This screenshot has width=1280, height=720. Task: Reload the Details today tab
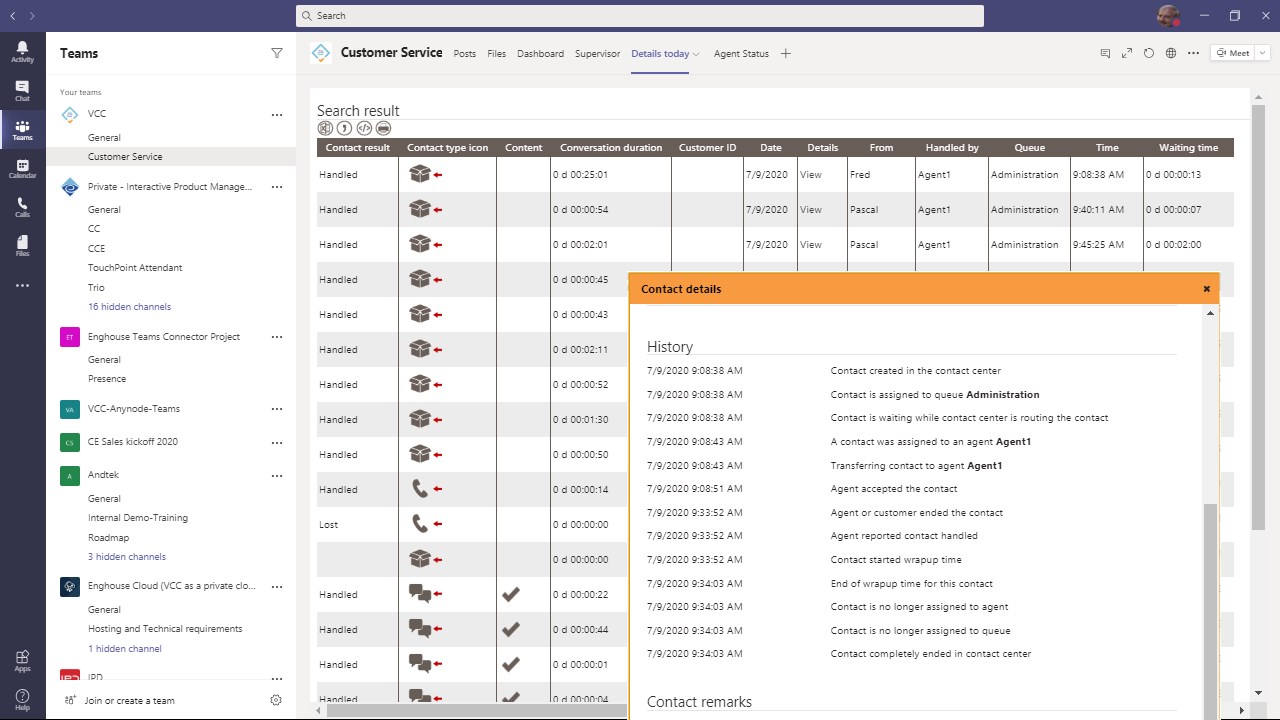pyautogui.click(x=1149, y=54)
